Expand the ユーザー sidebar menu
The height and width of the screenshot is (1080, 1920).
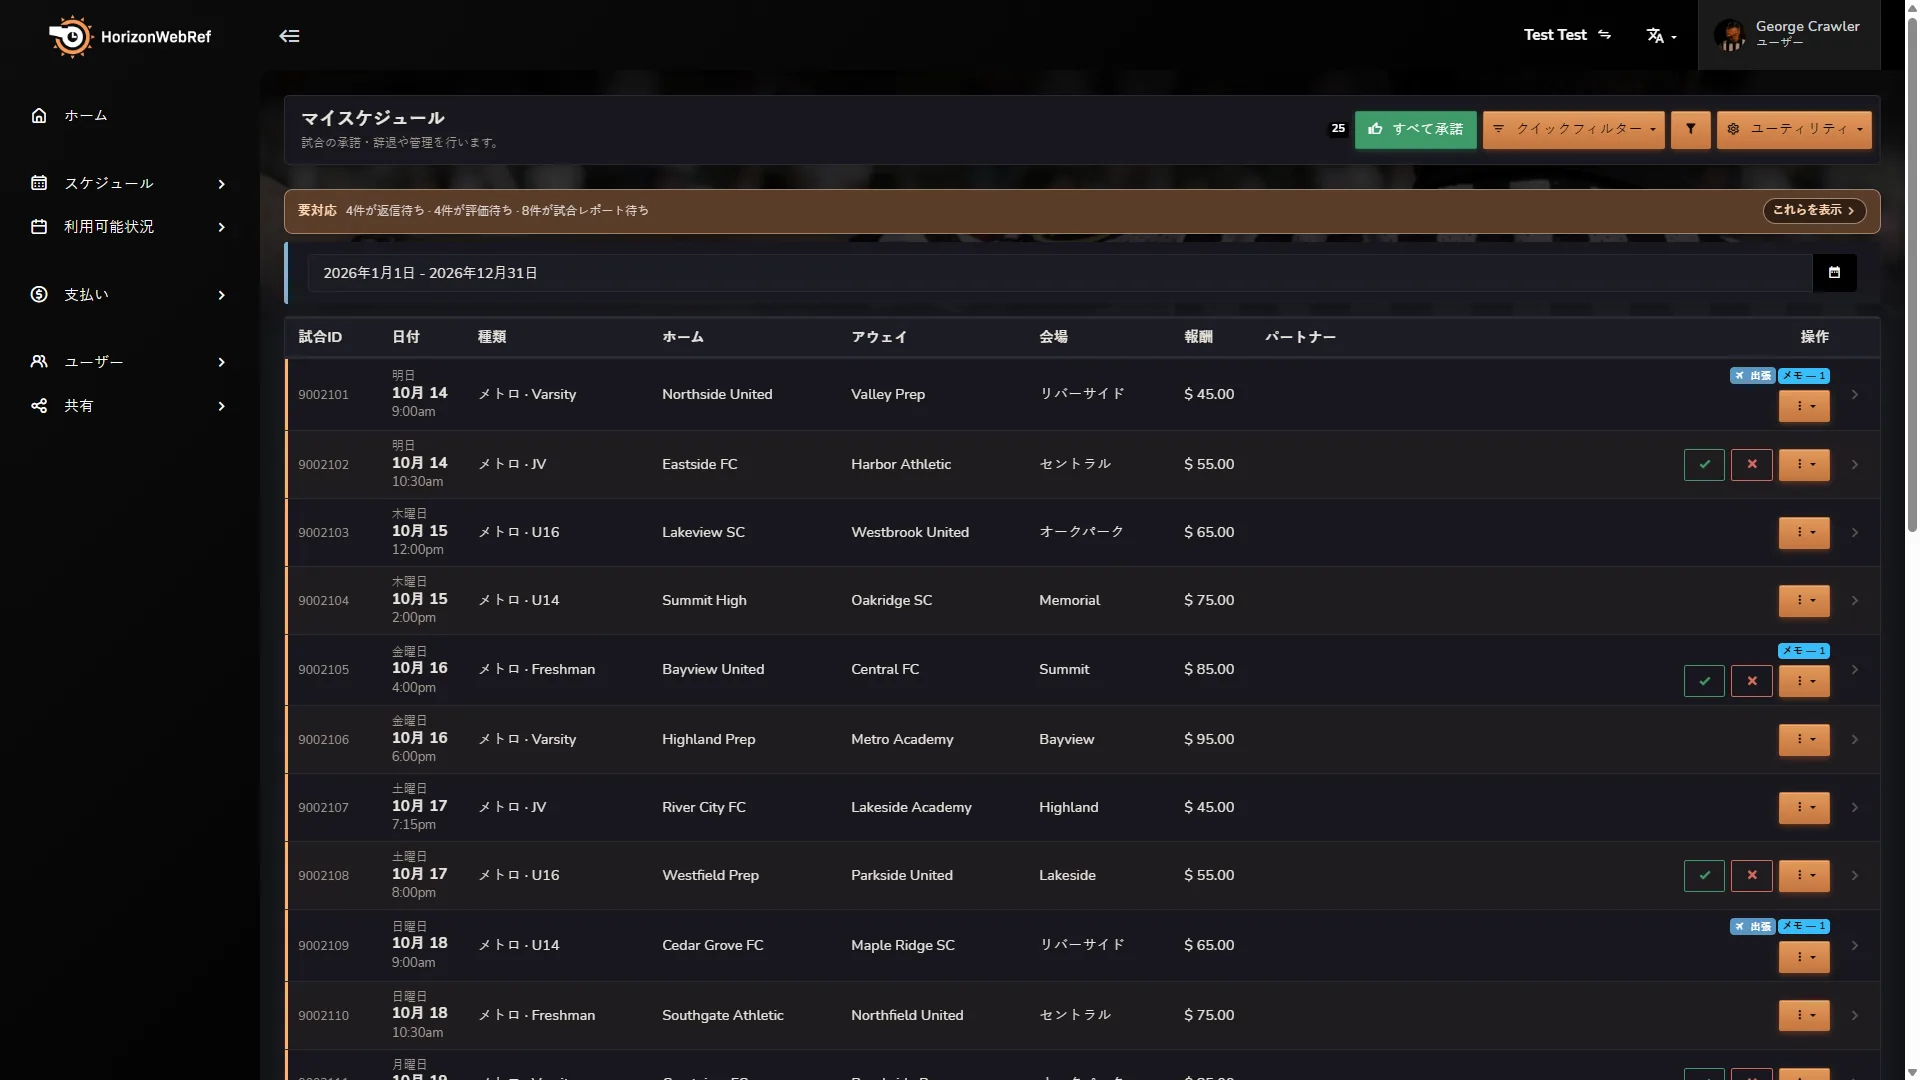(x=130, y=362)
